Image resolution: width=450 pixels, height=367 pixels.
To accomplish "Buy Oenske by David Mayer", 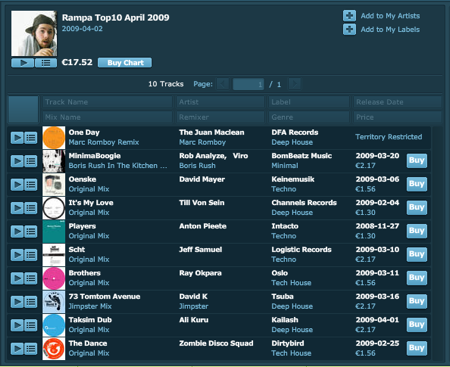I will pos(417,184).
